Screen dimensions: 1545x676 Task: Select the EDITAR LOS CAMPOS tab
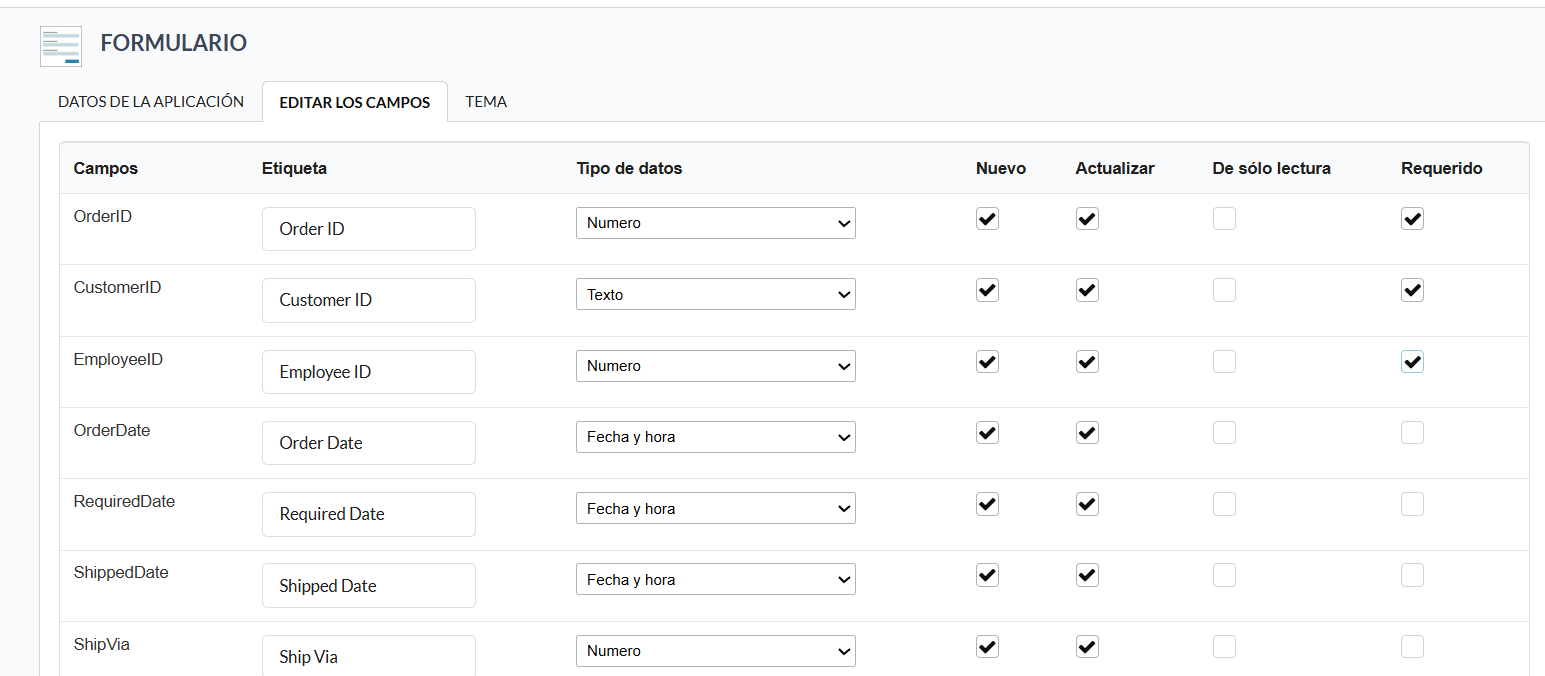354,101
